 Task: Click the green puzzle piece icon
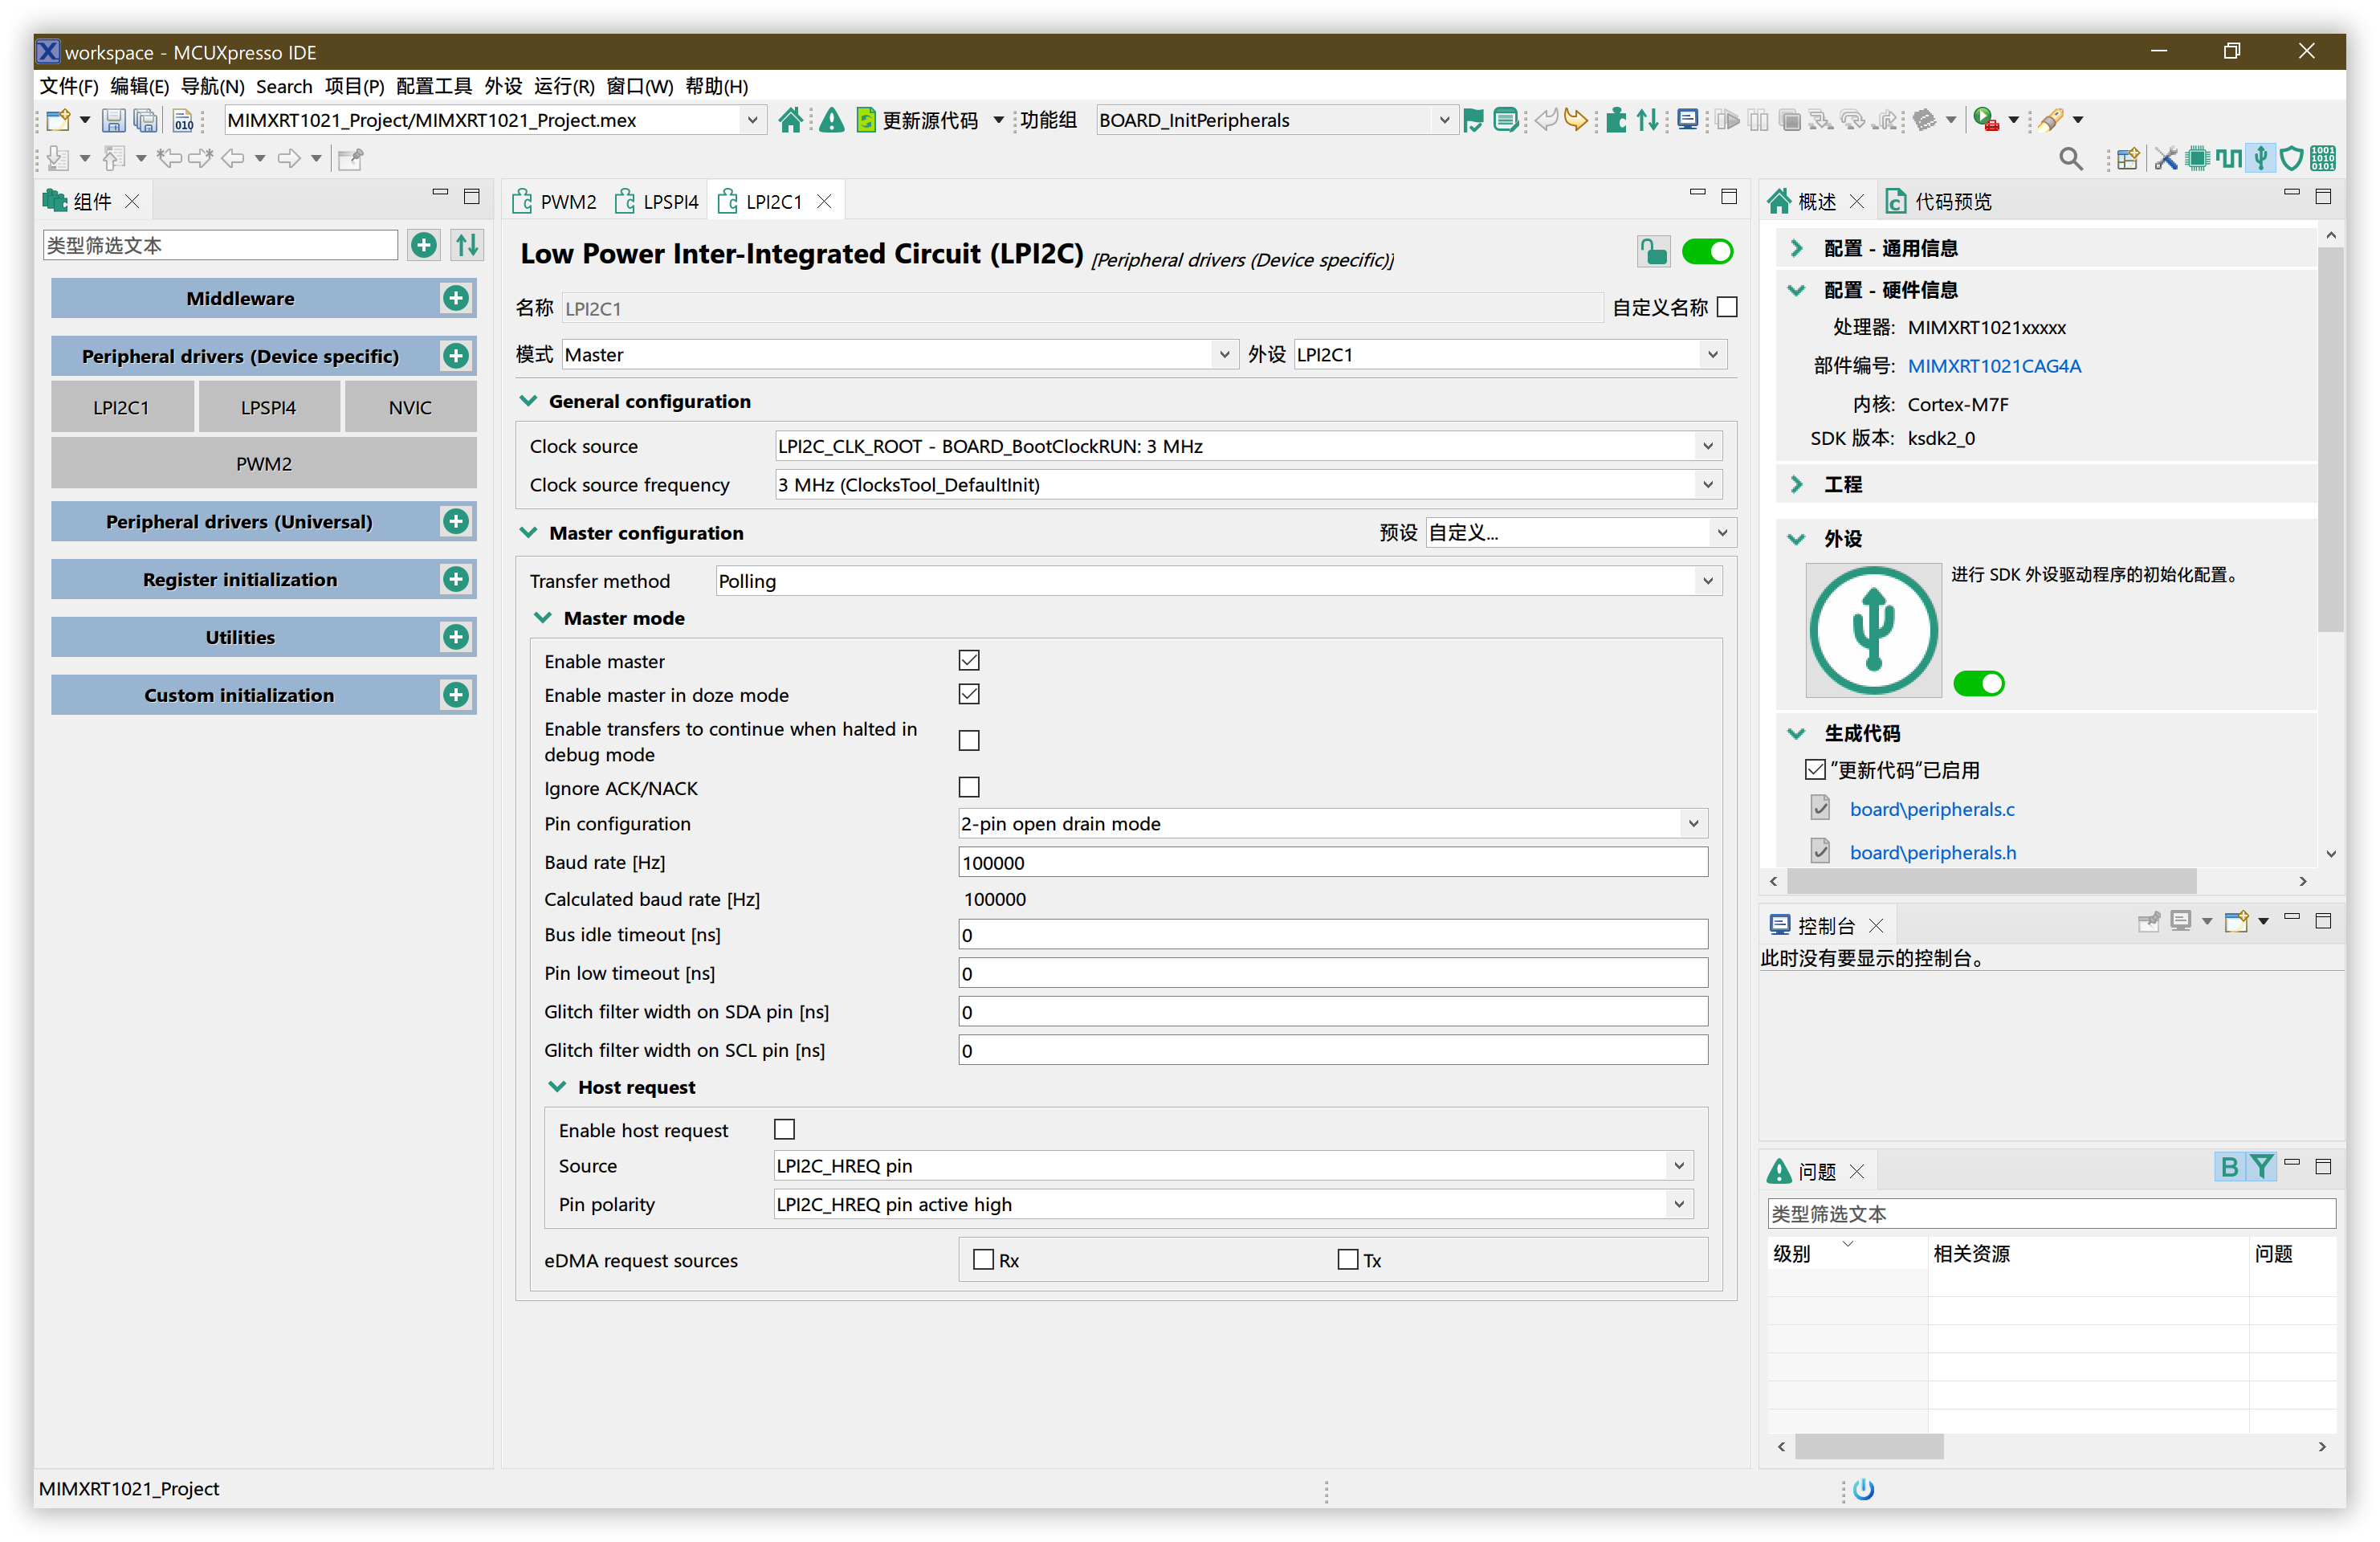coord(1616,120)
